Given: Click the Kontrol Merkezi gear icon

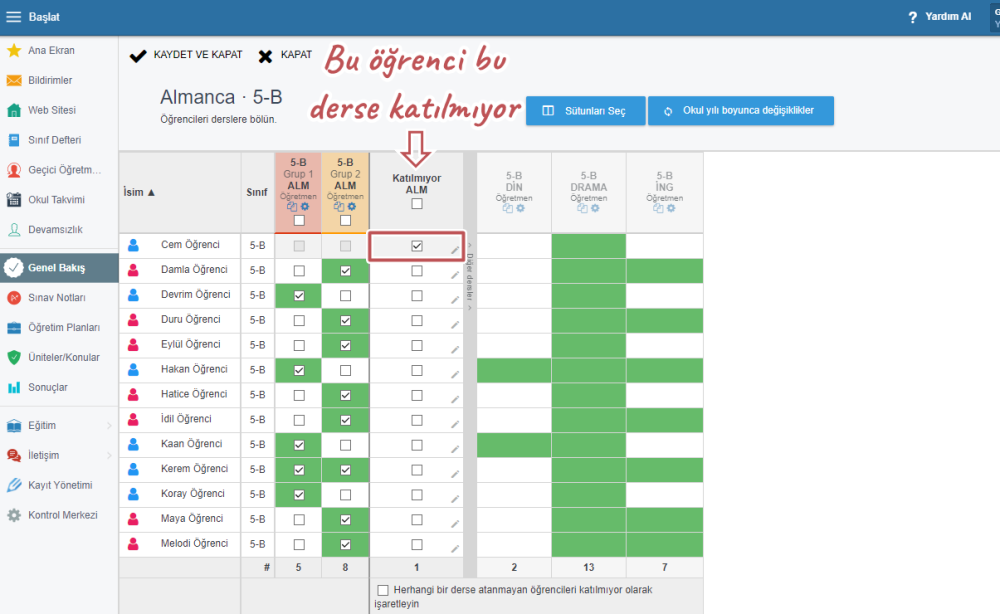Looking at the screenshot, I should click(14, 515).
